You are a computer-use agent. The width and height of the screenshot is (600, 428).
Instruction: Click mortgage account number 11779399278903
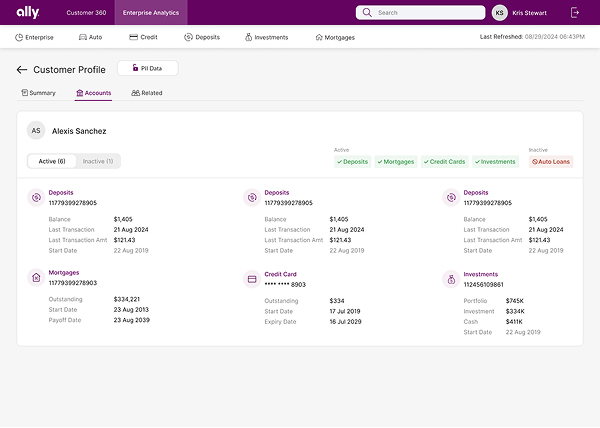point(73,283)
